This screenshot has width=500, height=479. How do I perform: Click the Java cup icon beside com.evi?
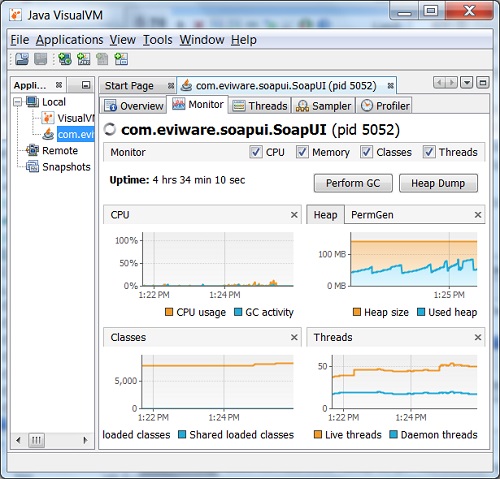click(x=48, y=134)
